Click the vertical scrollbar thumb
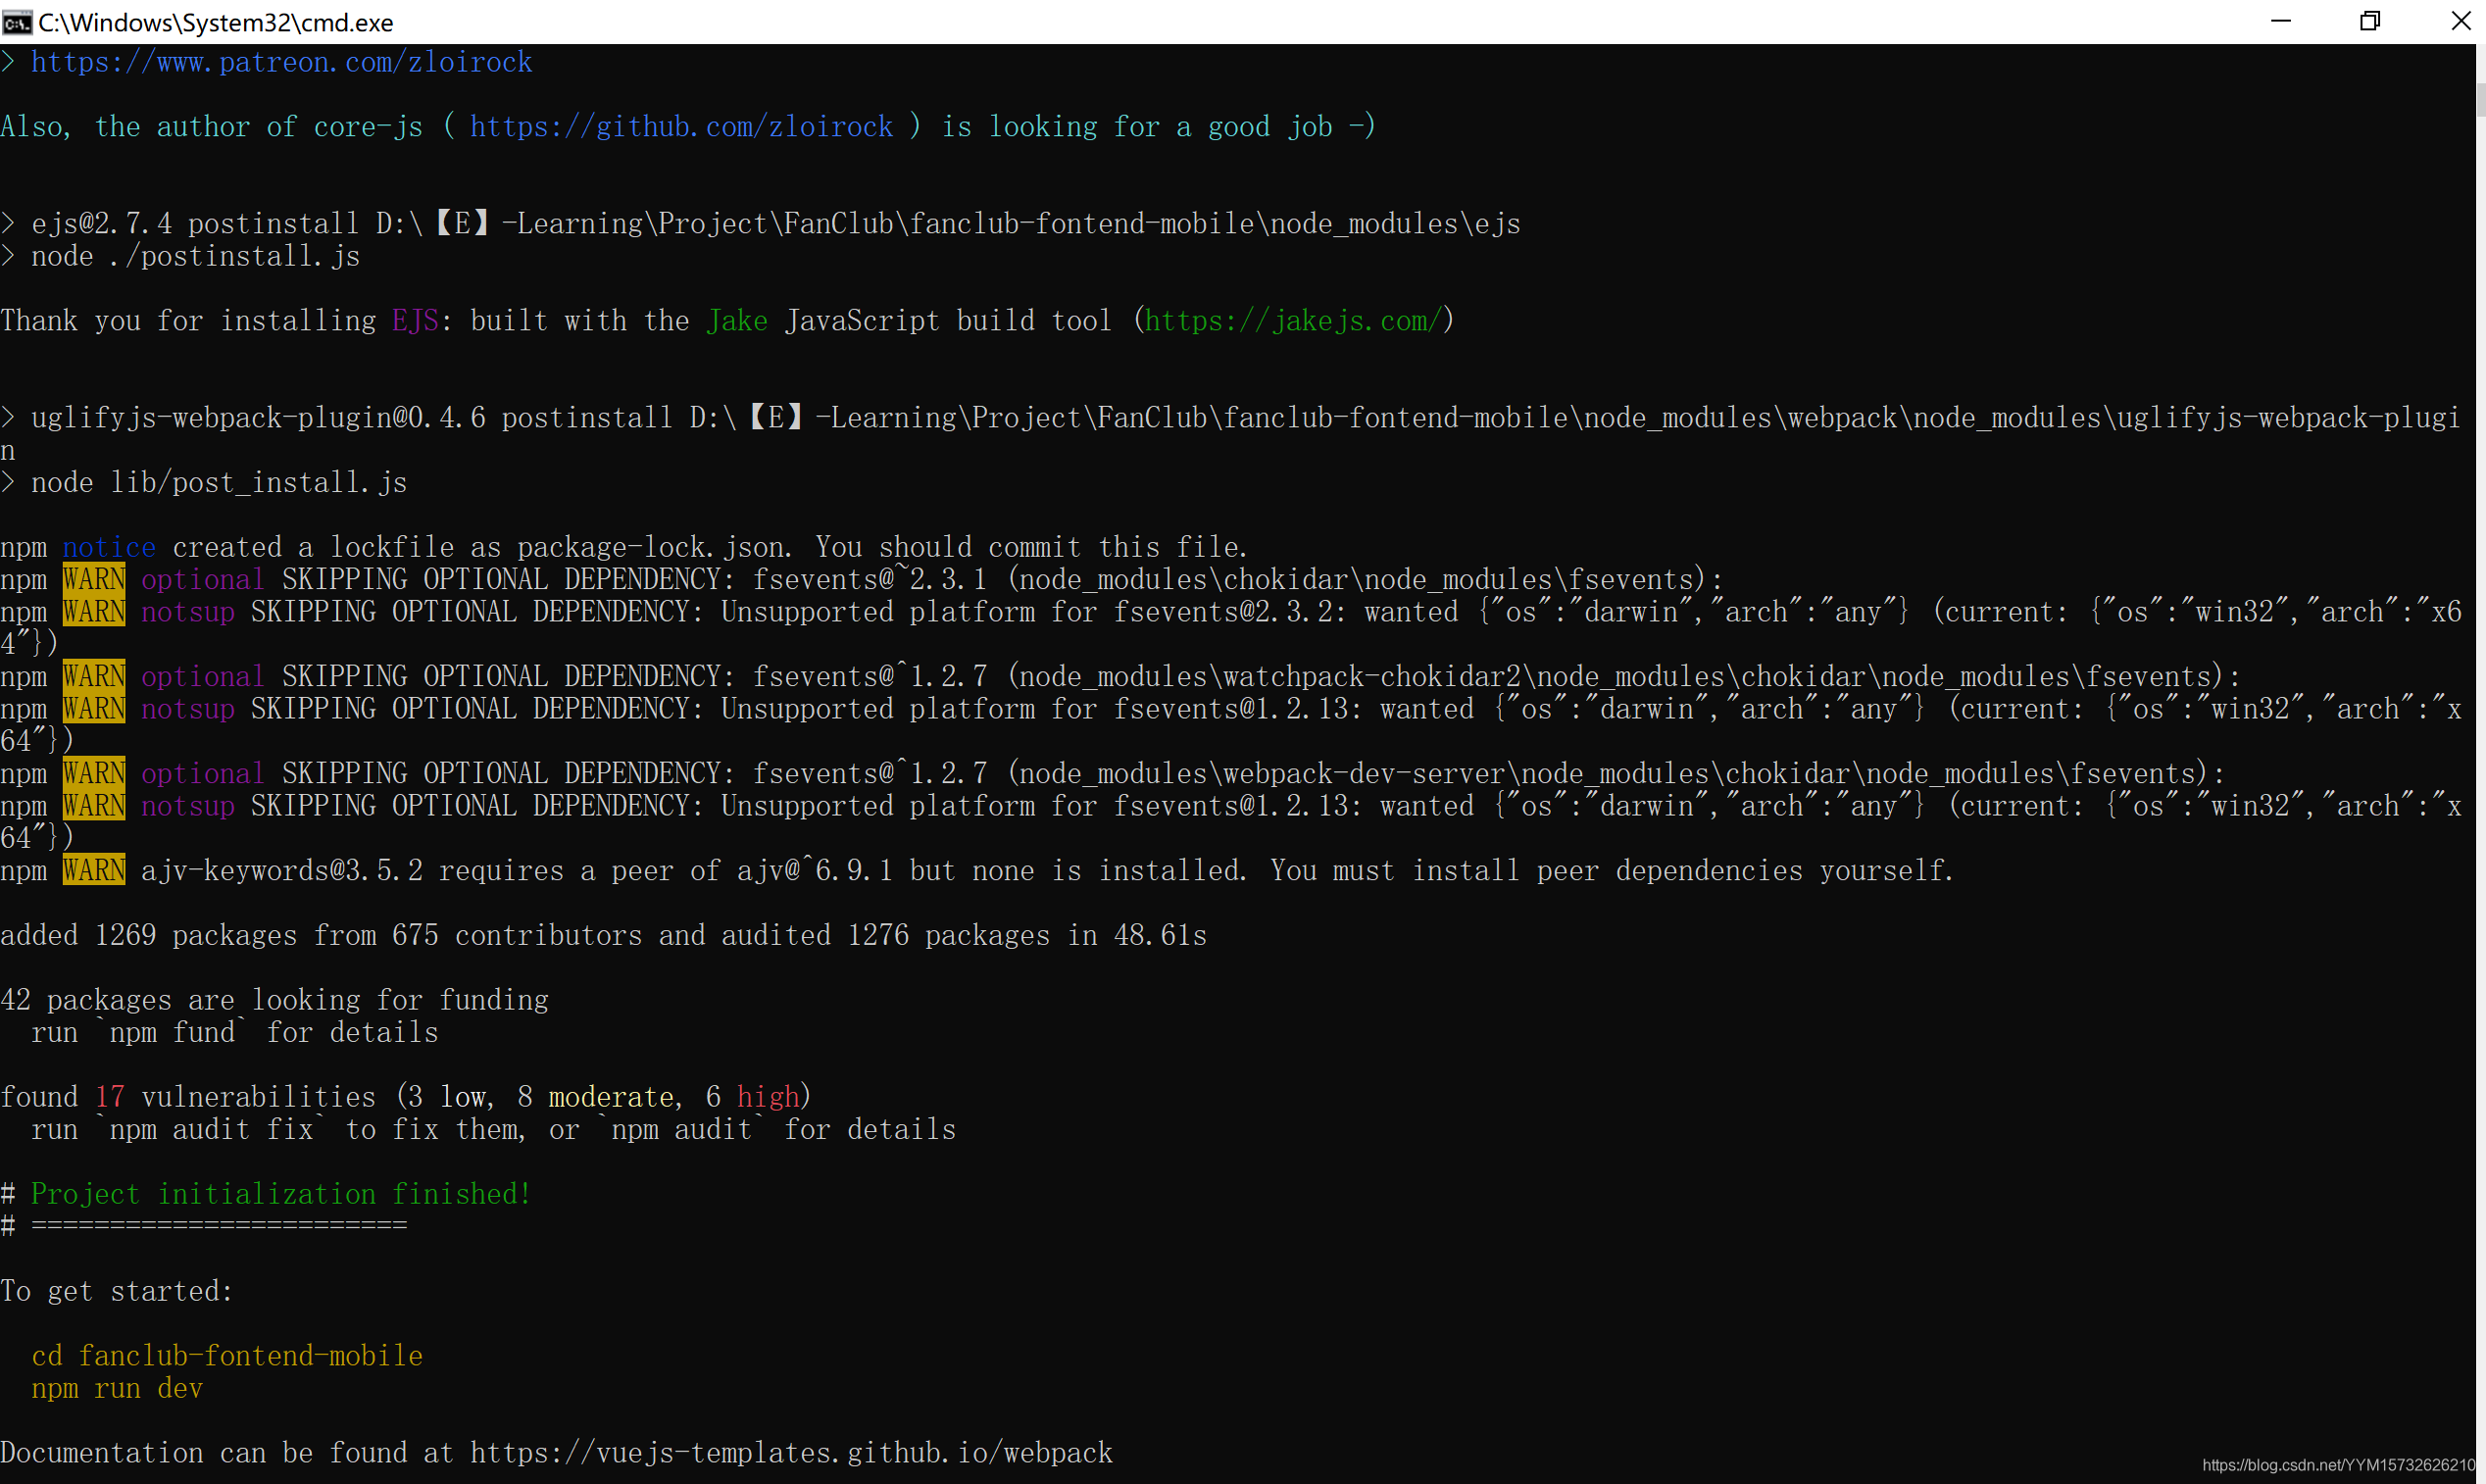The height and width of the screenshot is (1484, 2486). 2481,100
